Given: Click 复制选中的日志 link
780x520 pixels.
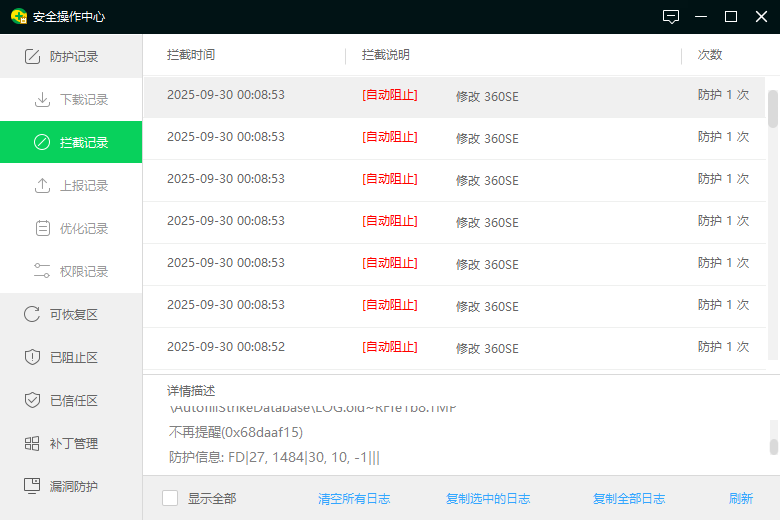Looking at the screenshot, I should (x=488, y=499).
